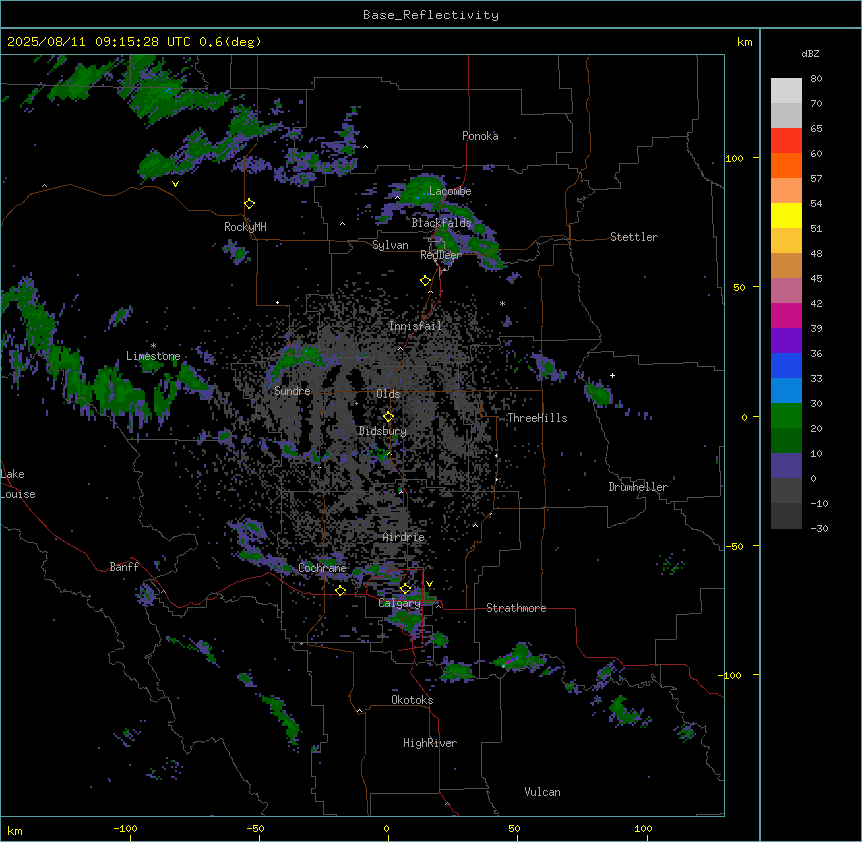
Task: Click the -100 tick label on right axis
Action: click(x=731, y=675)
